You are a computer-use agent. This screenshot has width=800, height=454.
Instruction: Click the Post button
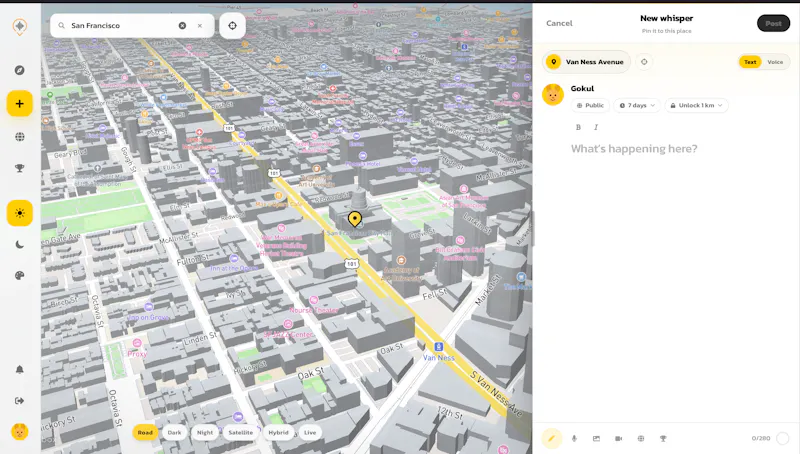tap(773, 23)
